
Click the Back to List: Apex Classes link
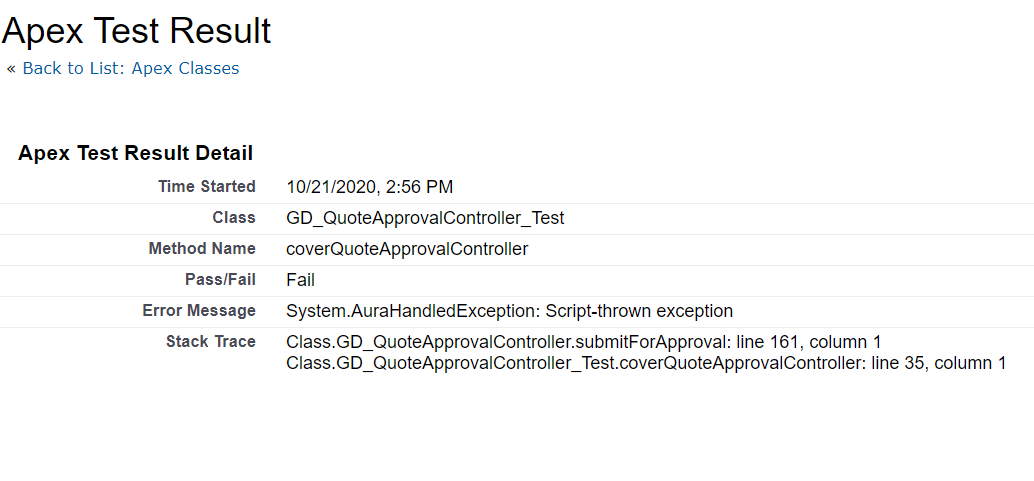click(x=131, y=69)
